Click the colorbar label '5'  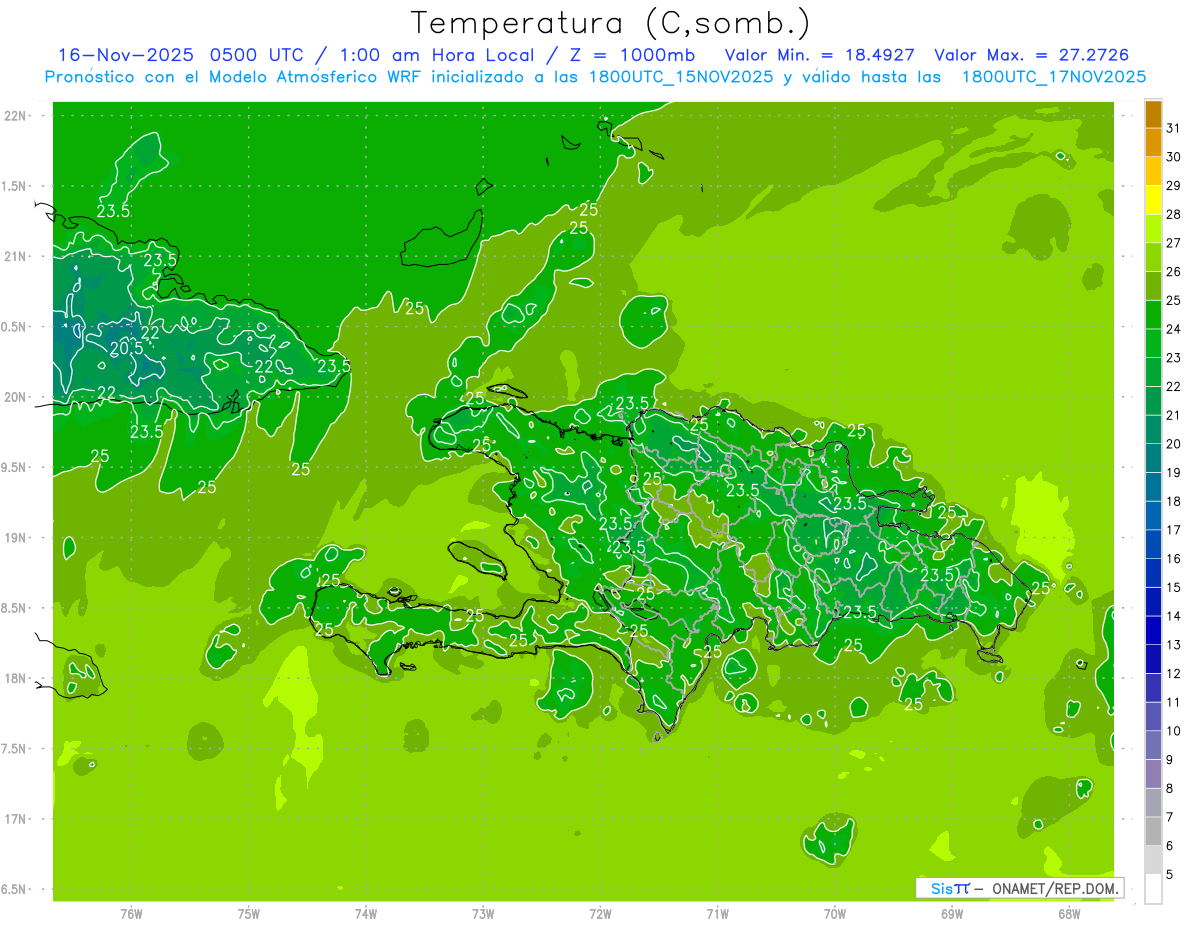click(x=1170, y=874)
